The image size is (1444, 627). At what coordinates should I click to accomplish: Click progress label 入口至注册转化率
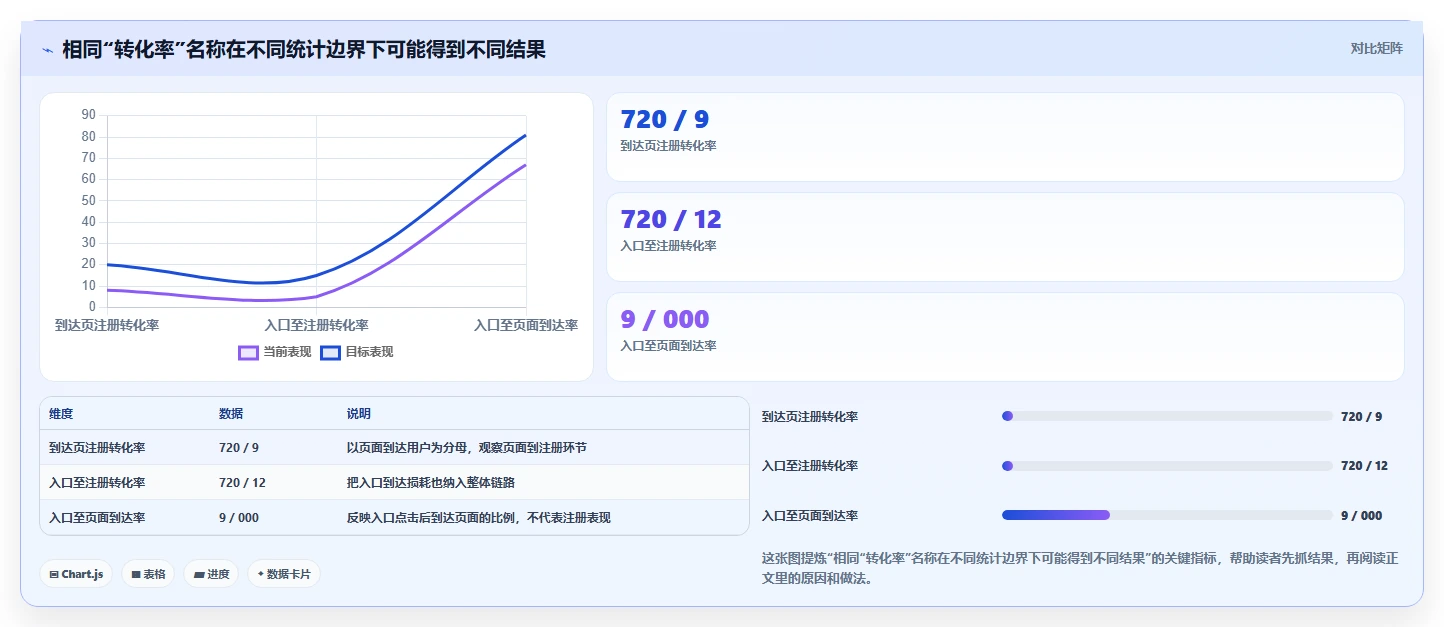[x=810, y=466]
